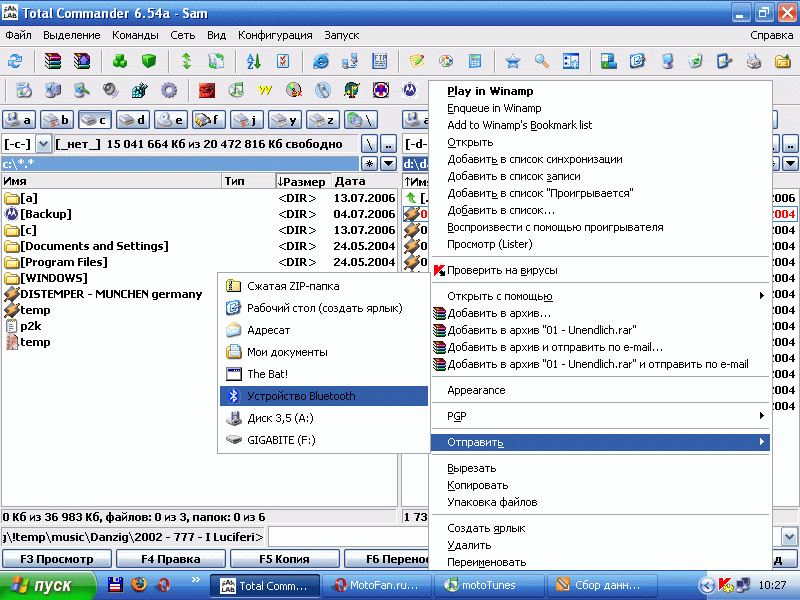Click the cluster of green cubes icon
This screenshot has width=800, height=600.
(x=120, y=62)
